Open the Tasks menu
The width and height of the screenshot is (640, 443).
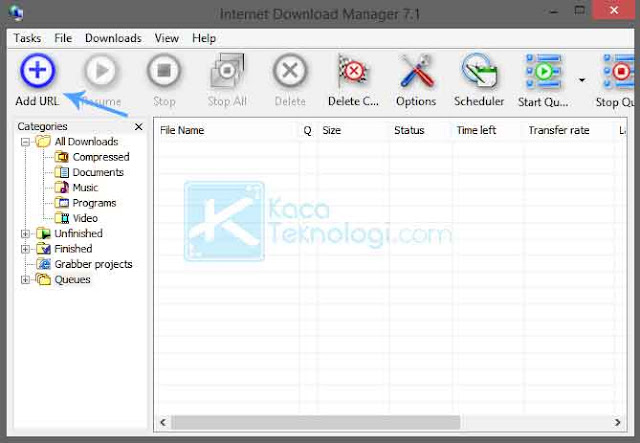pos(27,38)
